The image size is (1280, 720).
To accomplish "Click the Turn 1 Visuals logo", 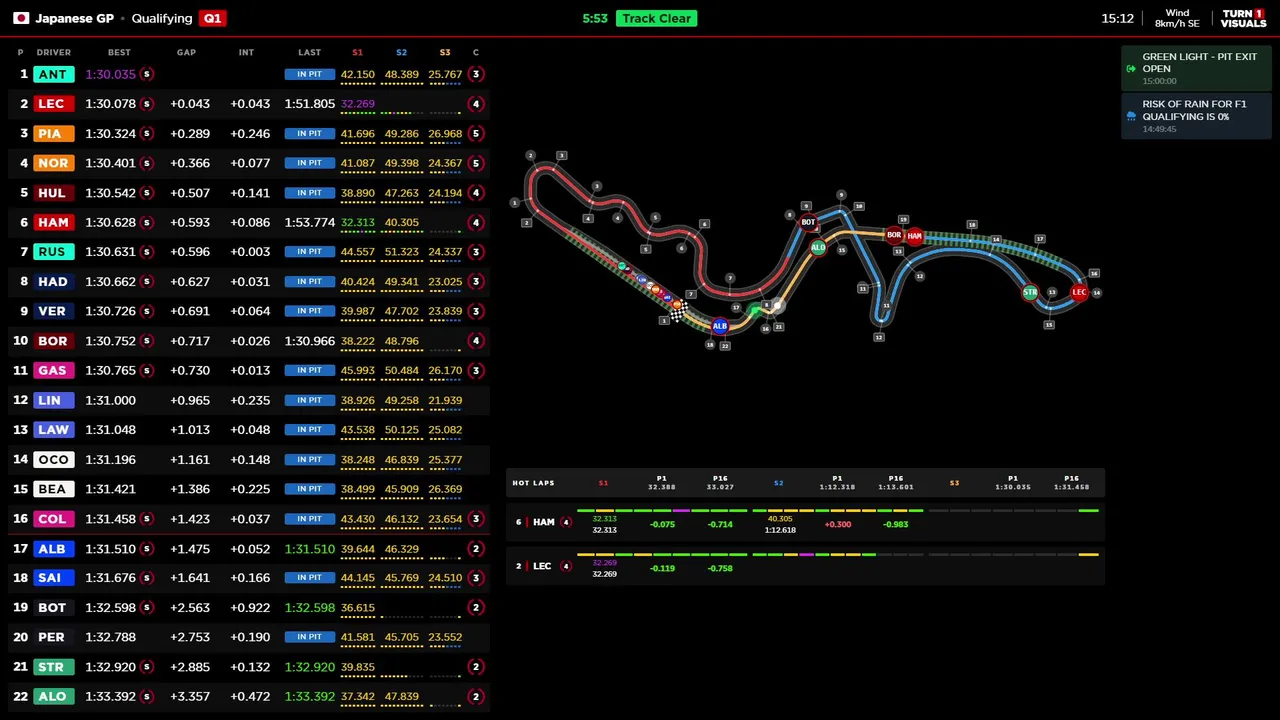I will (x=1243, y=18).
